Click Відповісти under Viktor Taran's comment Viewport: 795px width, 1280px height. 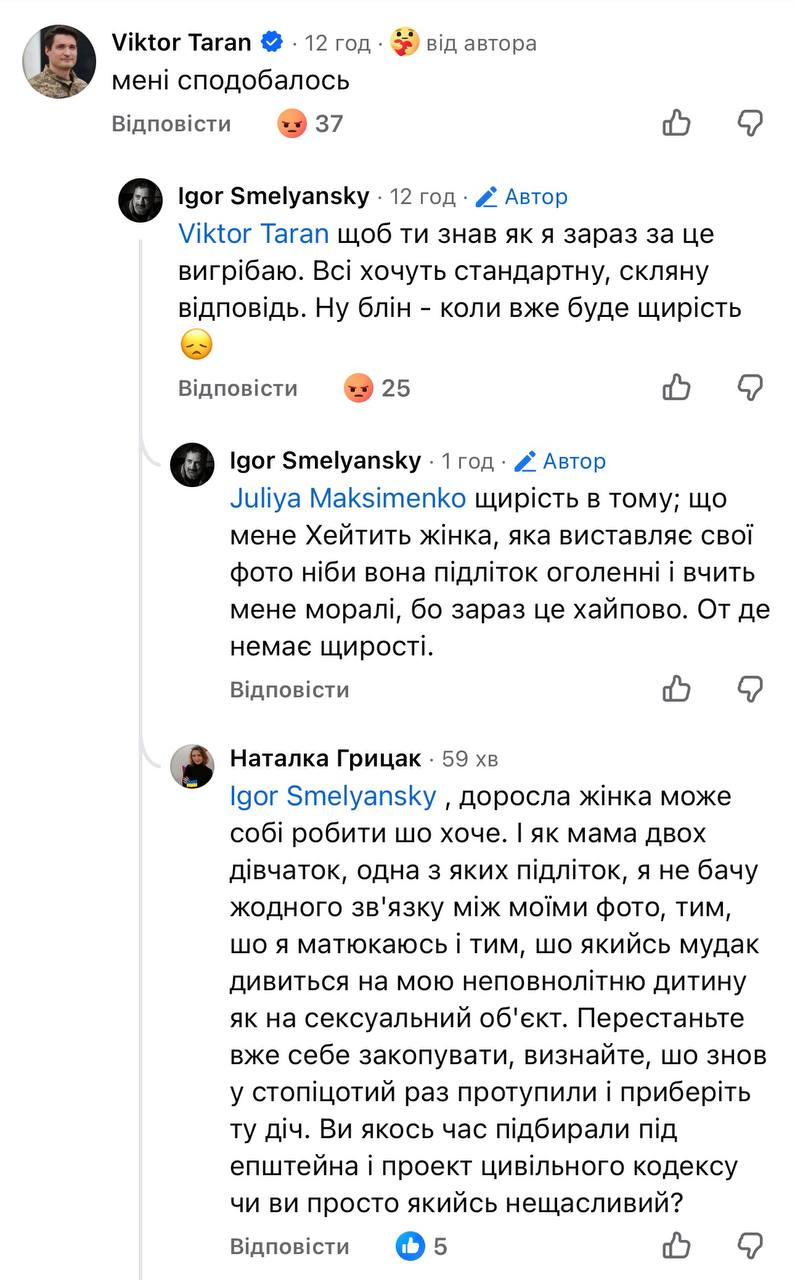171,124
